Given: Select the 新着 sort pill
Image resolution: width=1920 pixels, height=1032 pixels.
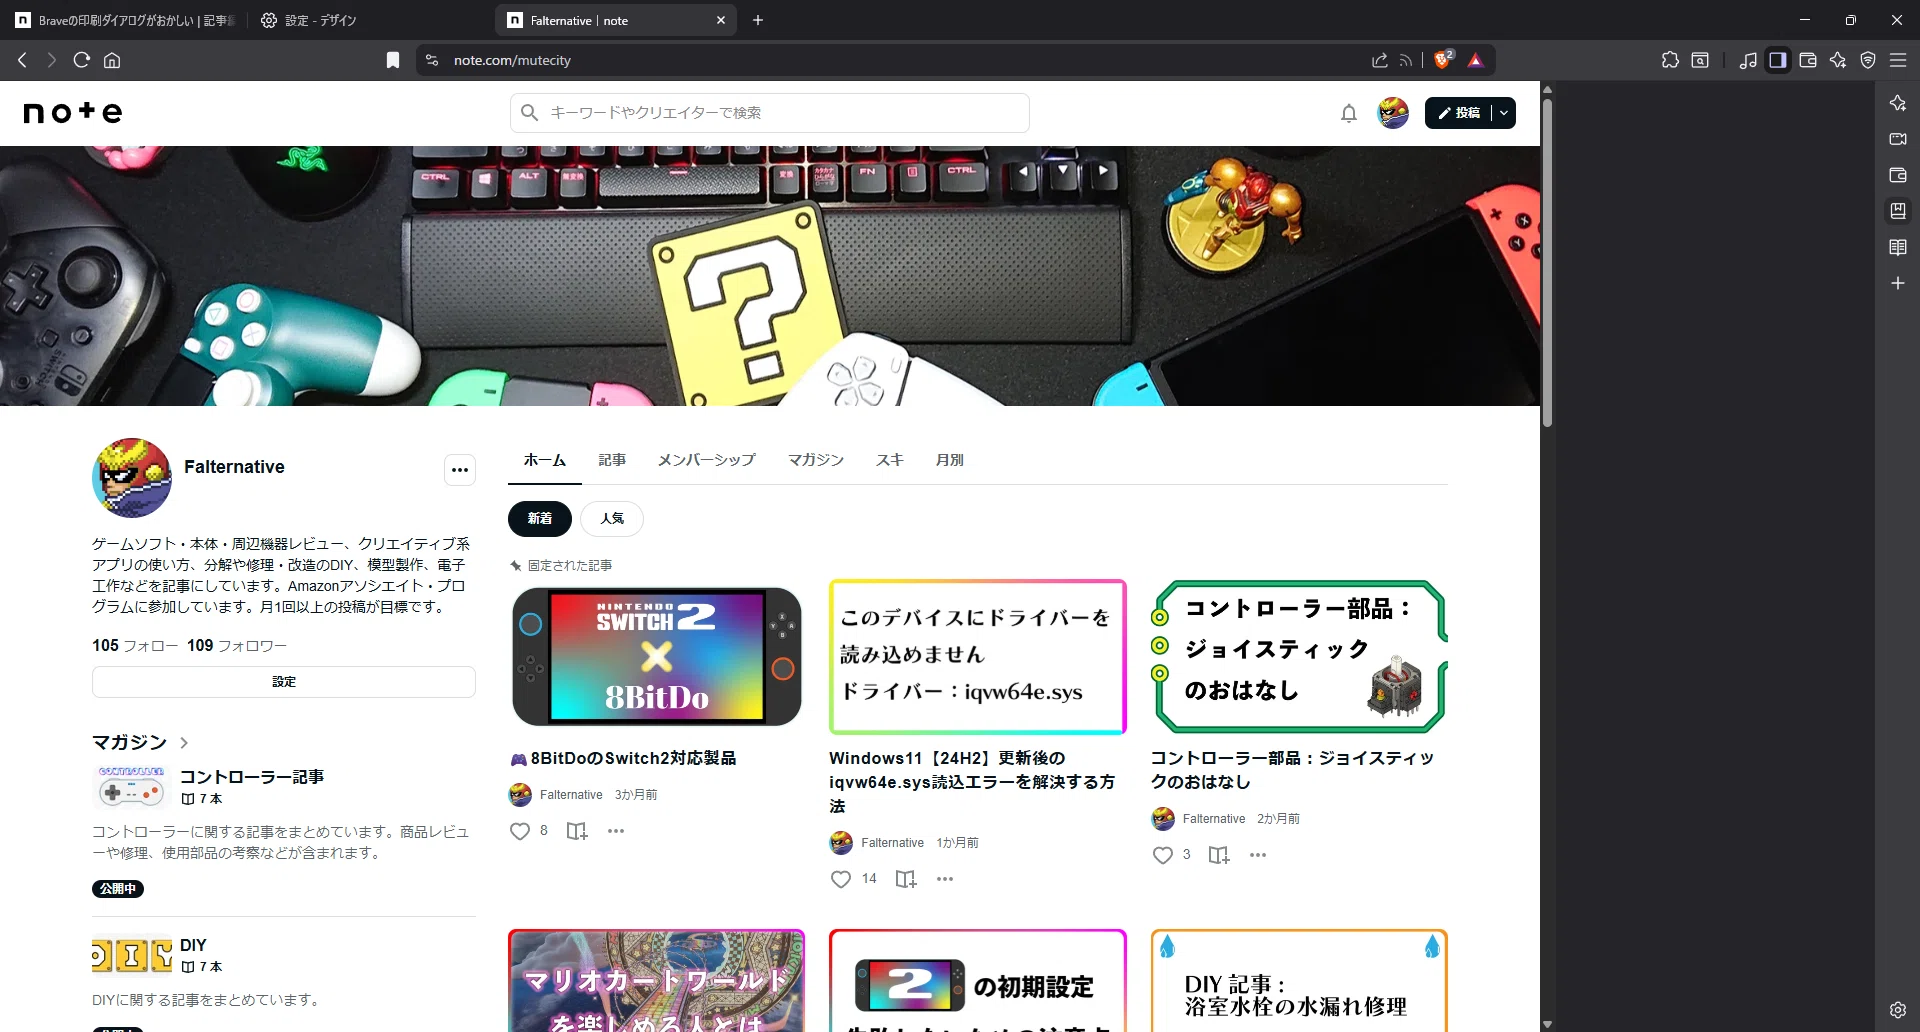Looking at the screenshot, I should 540,519.
